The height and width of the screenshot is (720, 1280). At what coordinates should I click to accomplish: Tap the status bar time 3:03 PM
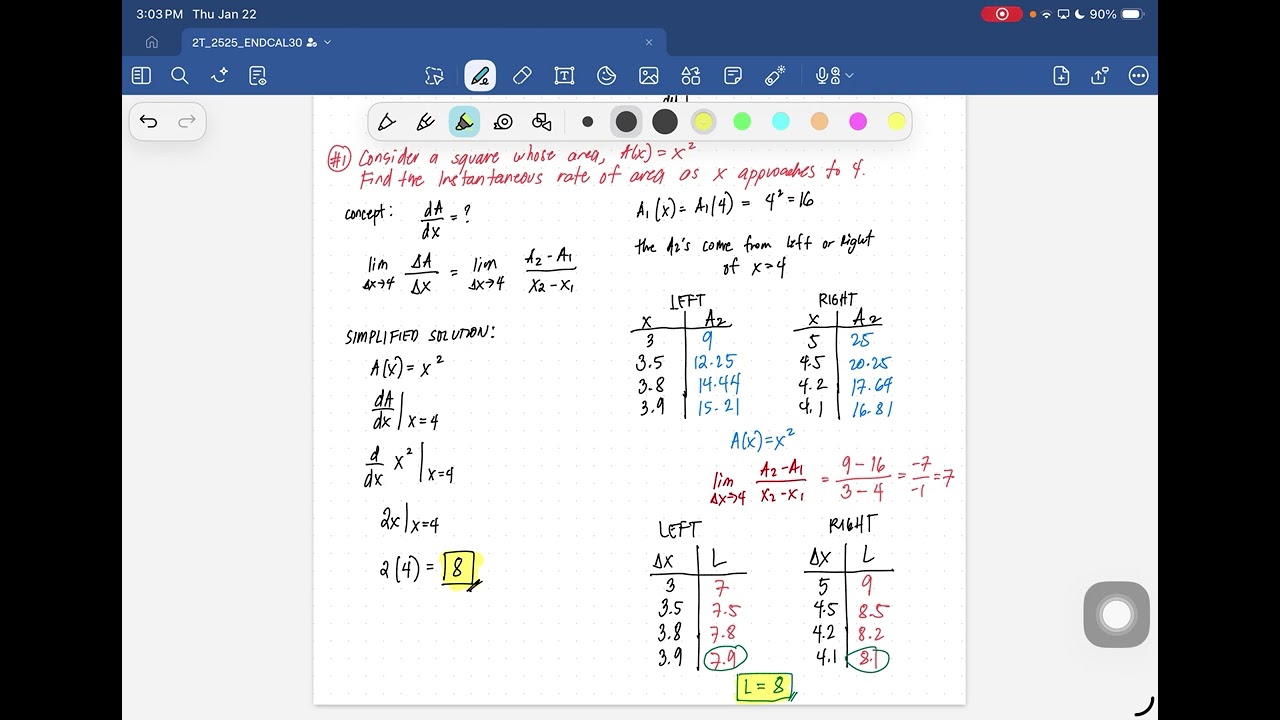160,14
